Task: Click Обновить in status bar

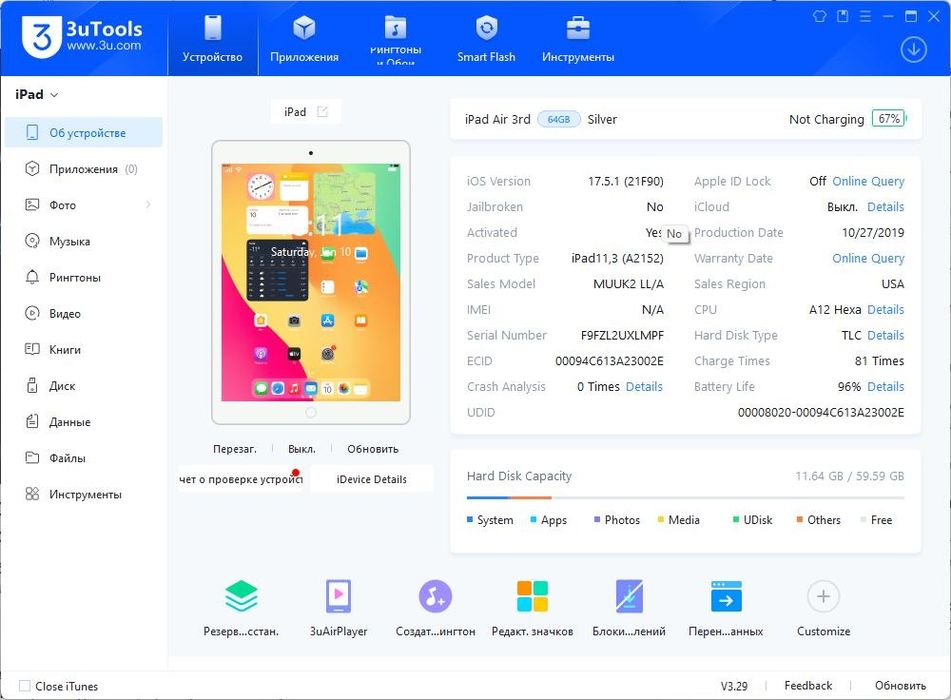Action: pos(900,685)
